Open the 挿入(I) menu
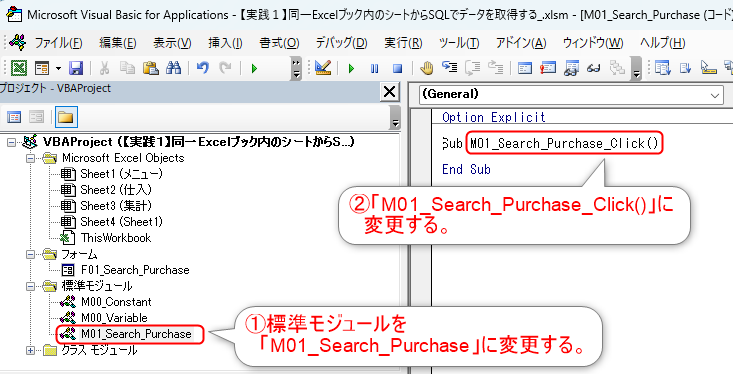The width and height of the screenshot is (733, 374). coord(225,43)
